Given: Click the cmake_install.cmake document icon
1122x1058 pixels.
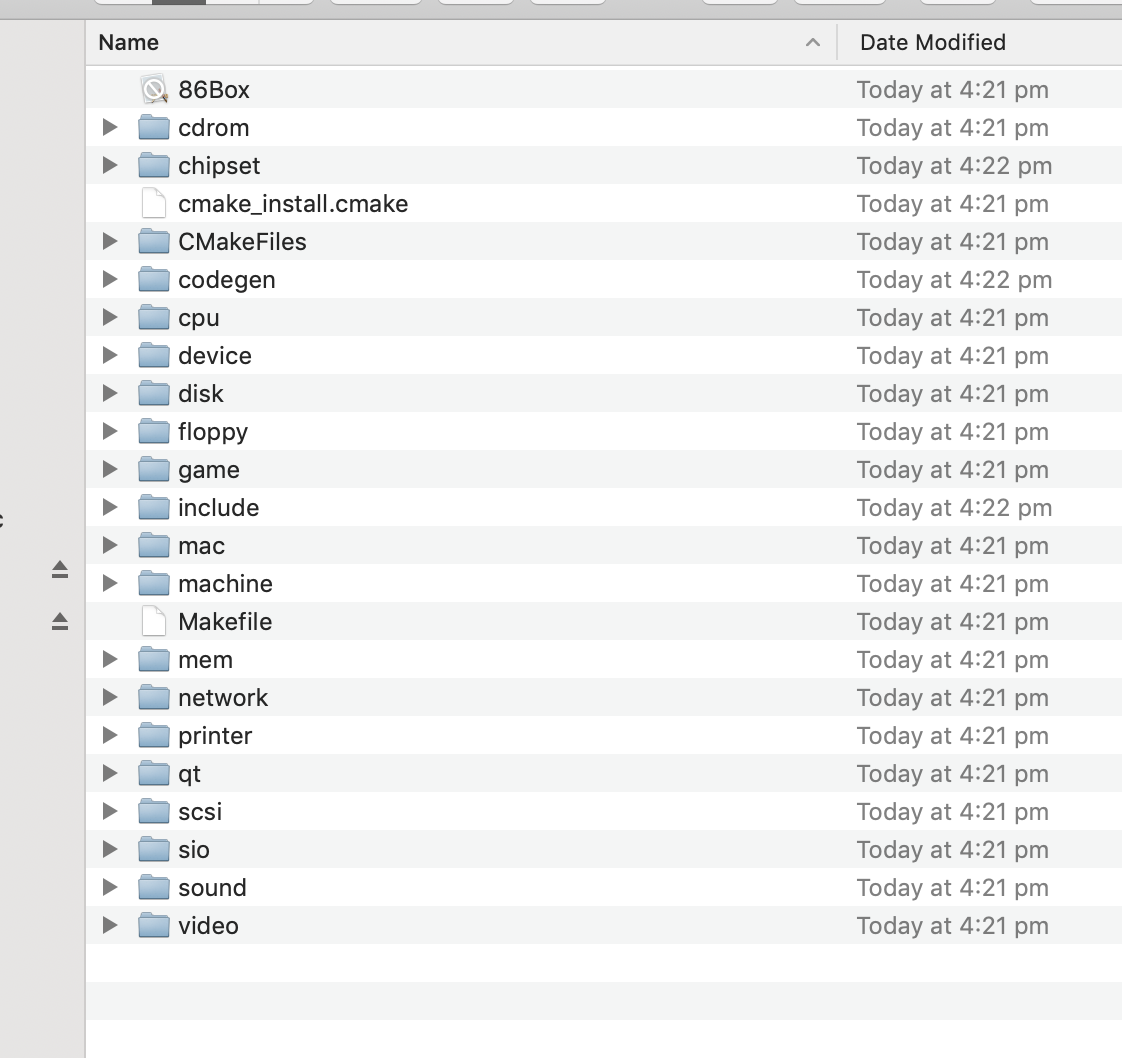Looking at the screenshot, I should pyautogui.click(x=154, y=203).
